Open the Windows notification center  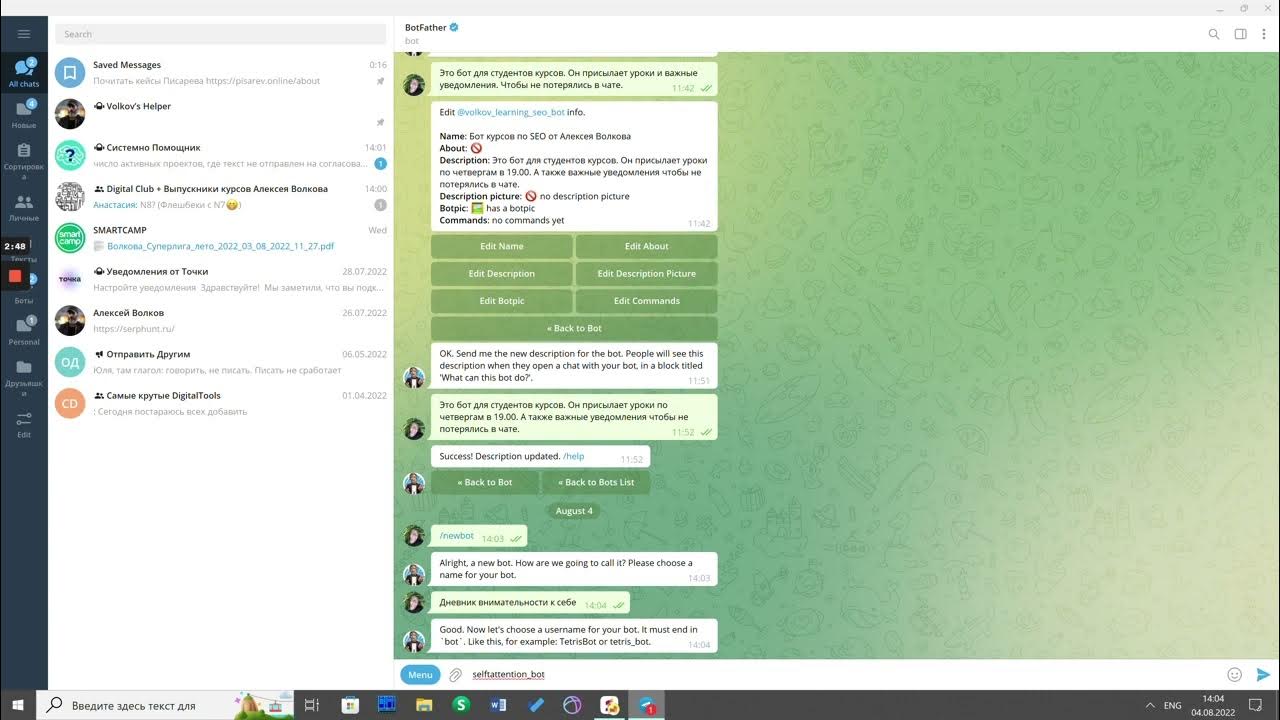1256,705
